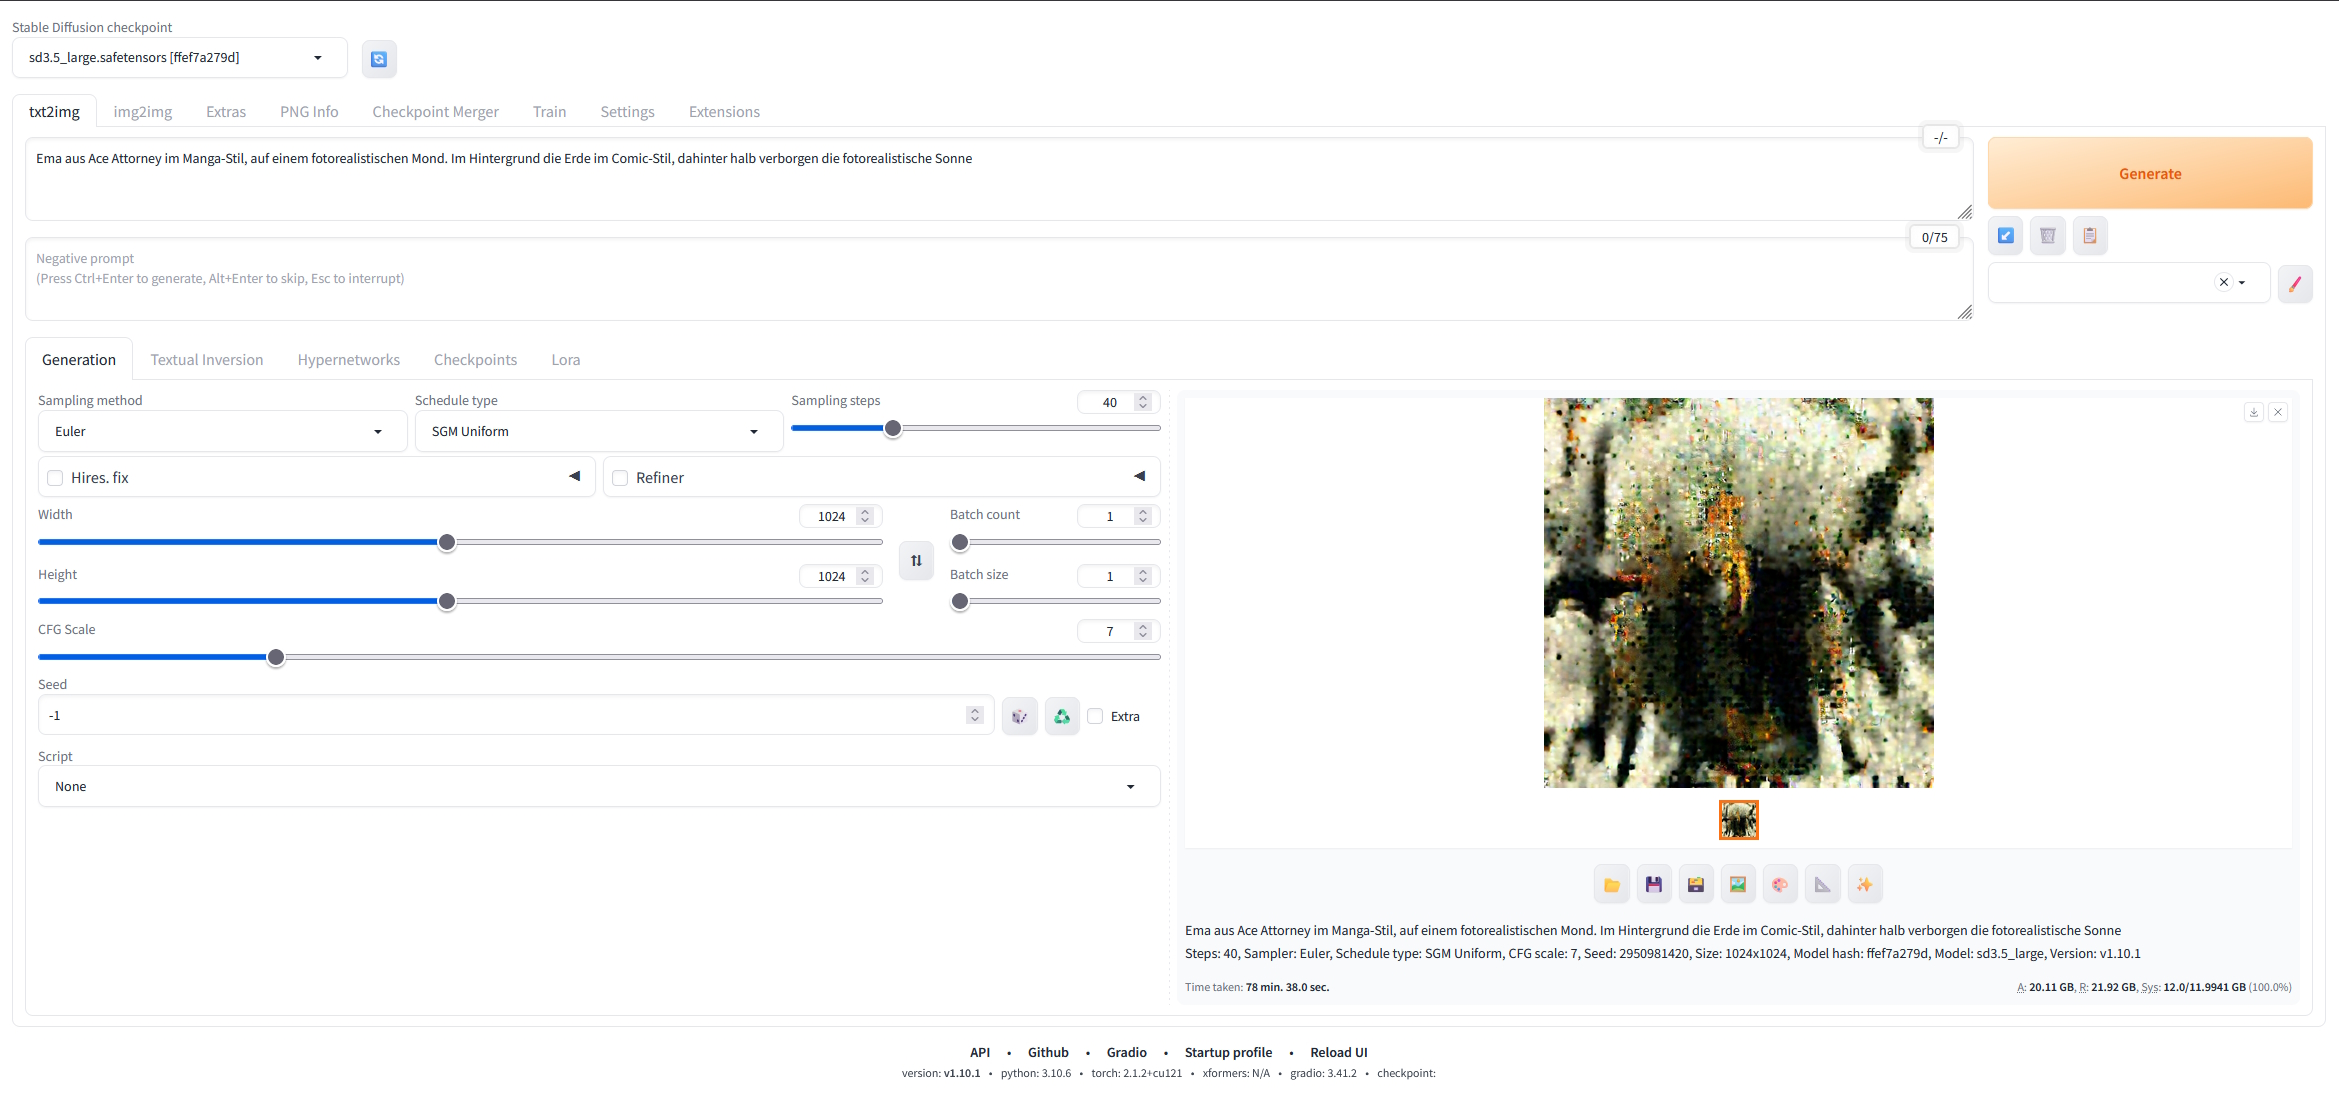Enable Hires. fix checkbox
Screen dimensions: 2339x1119
(x=56, y=478)
